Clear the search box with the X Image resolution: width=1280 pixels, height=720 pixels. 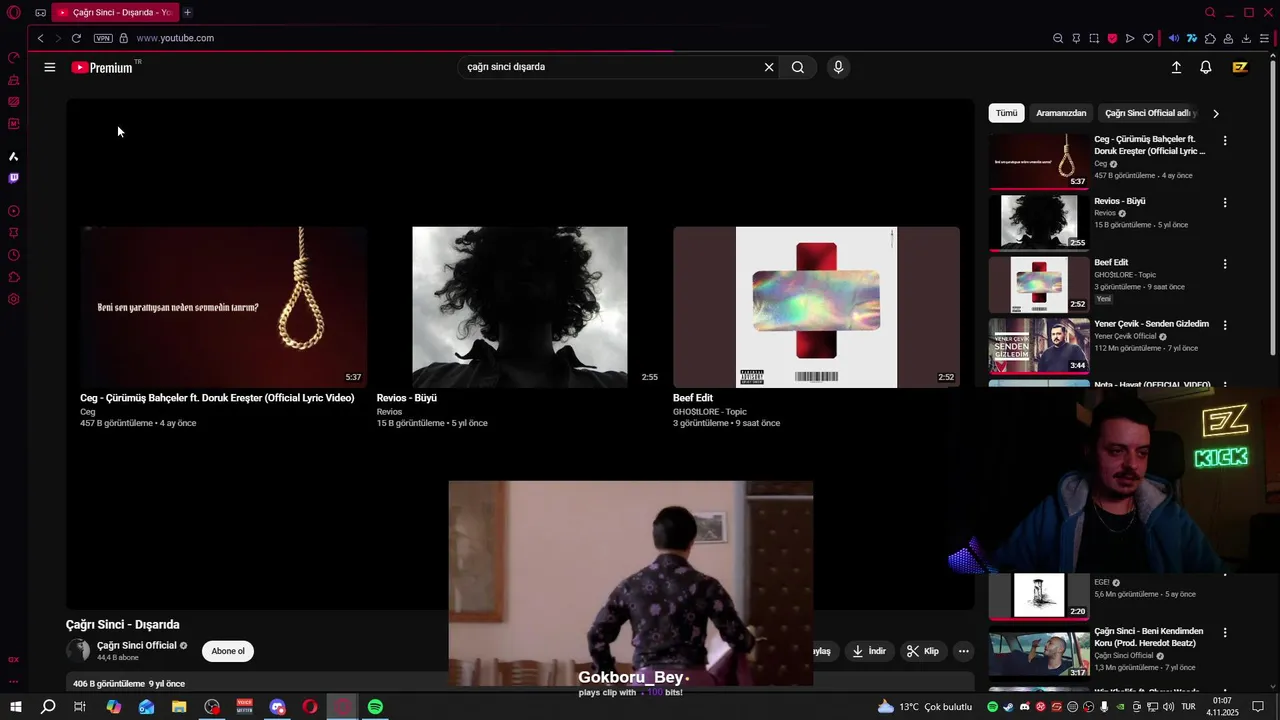point(769,67)
